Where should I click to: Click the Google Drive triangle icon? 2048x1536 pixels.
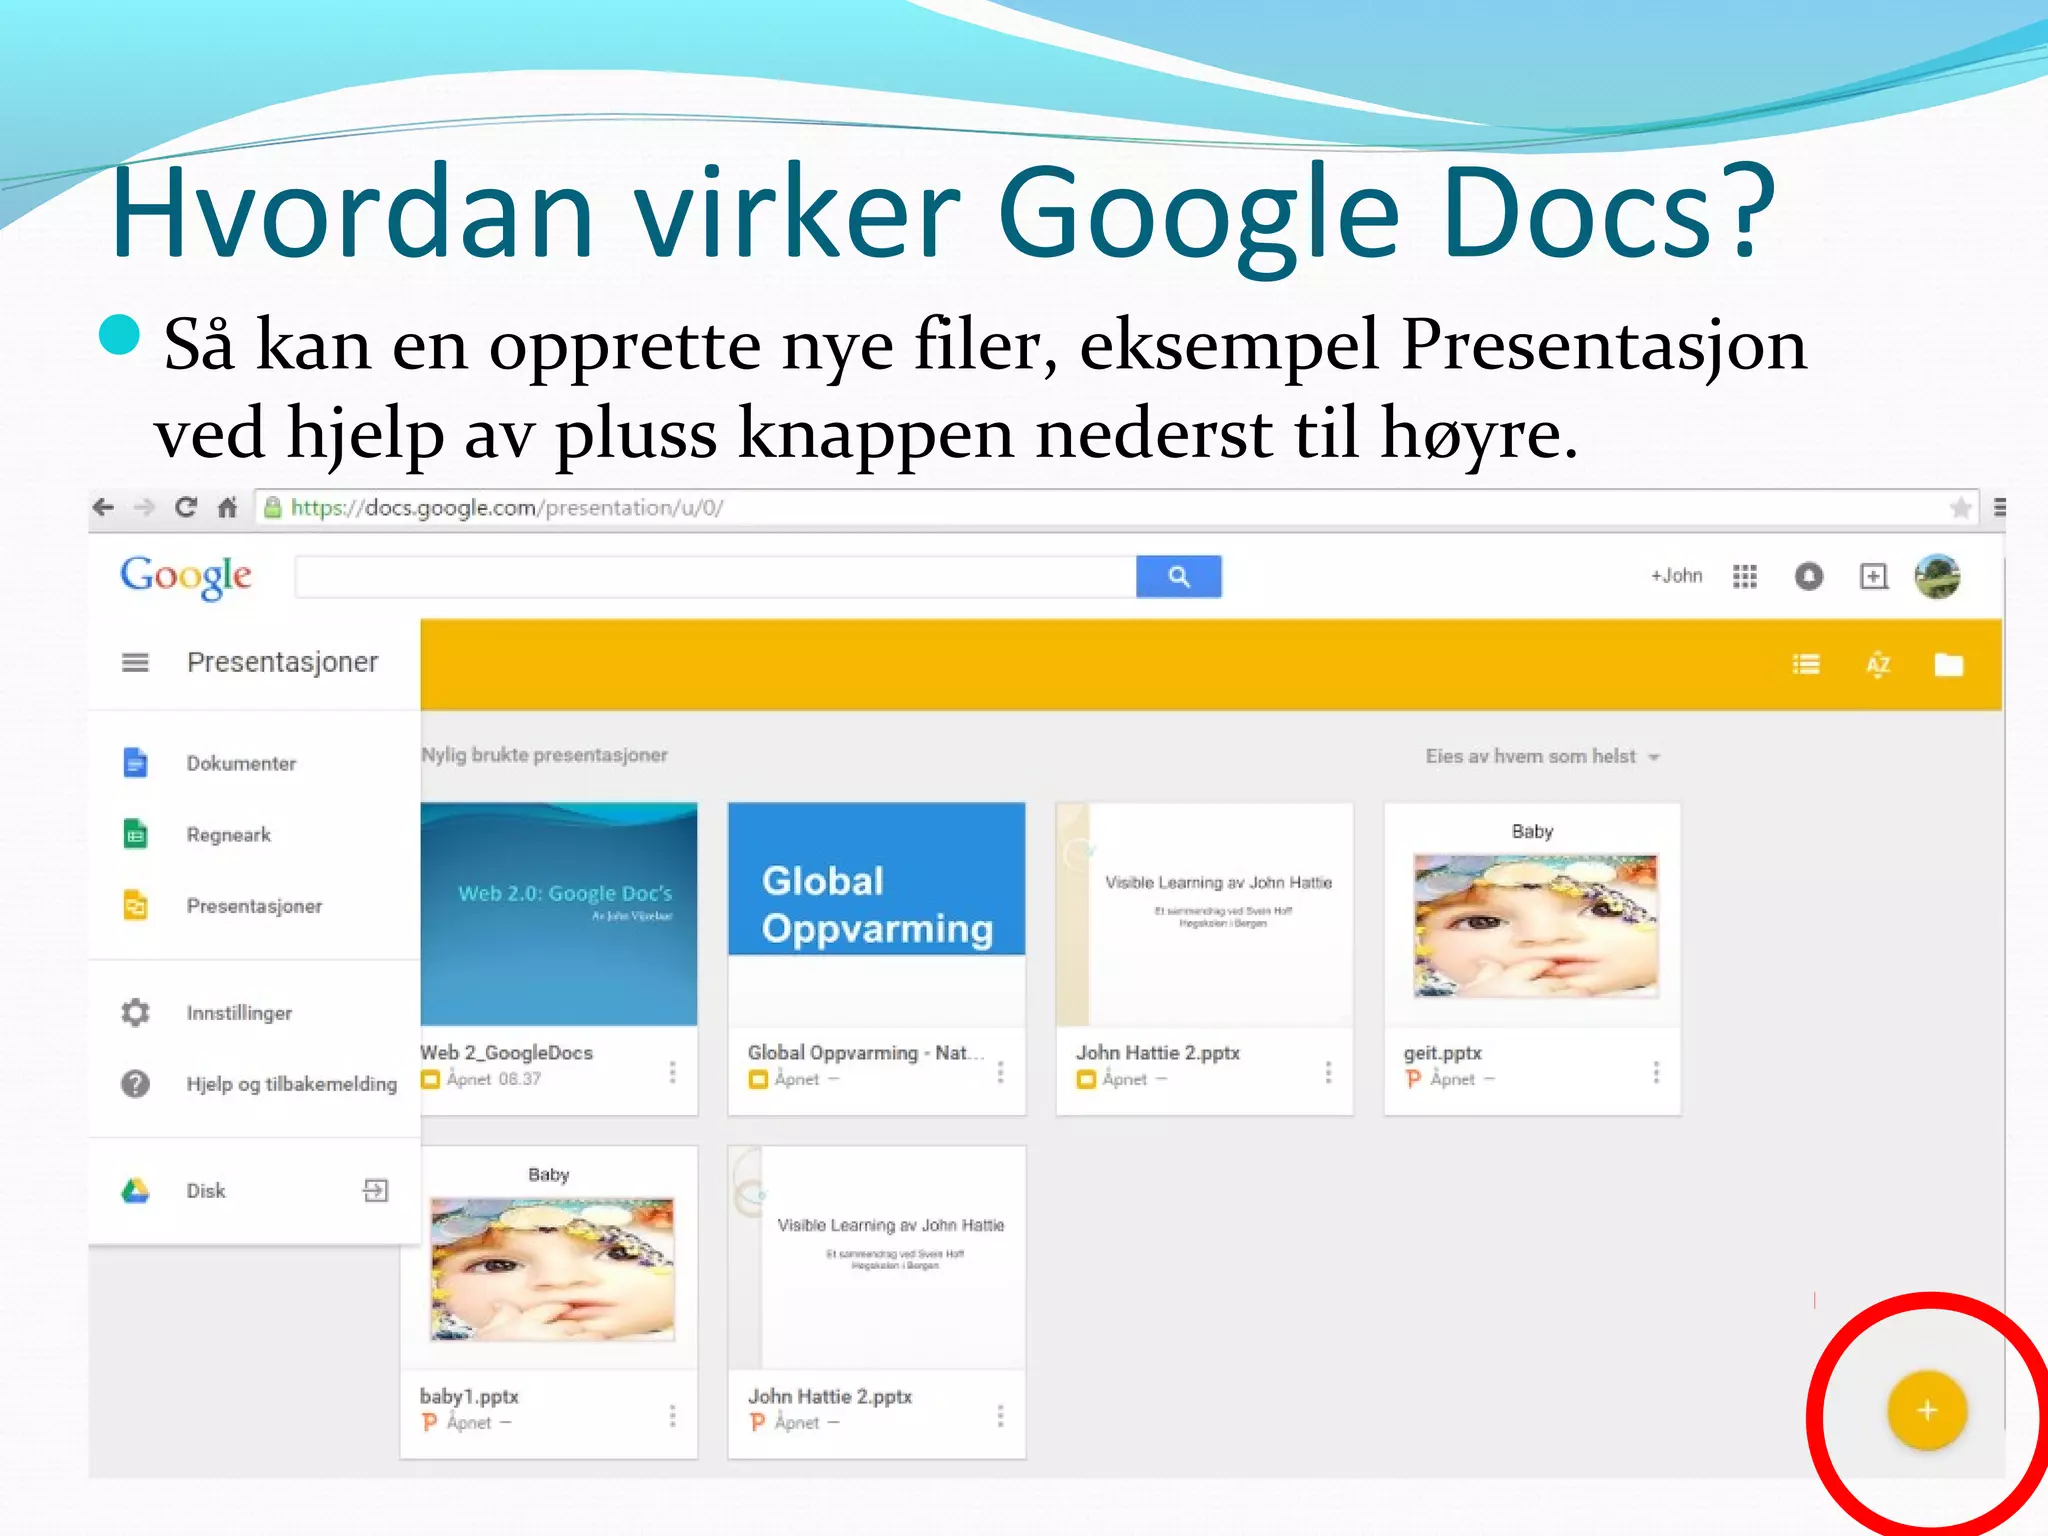(135, 1191)
